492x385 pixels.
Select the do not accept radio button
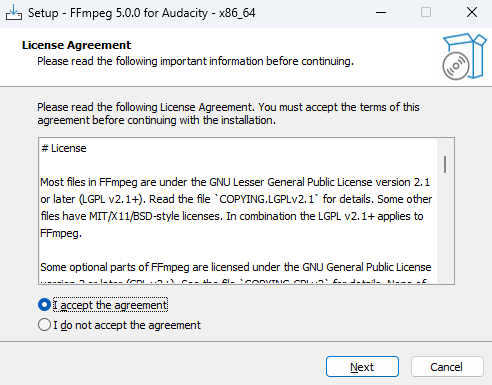click(44, 325)
